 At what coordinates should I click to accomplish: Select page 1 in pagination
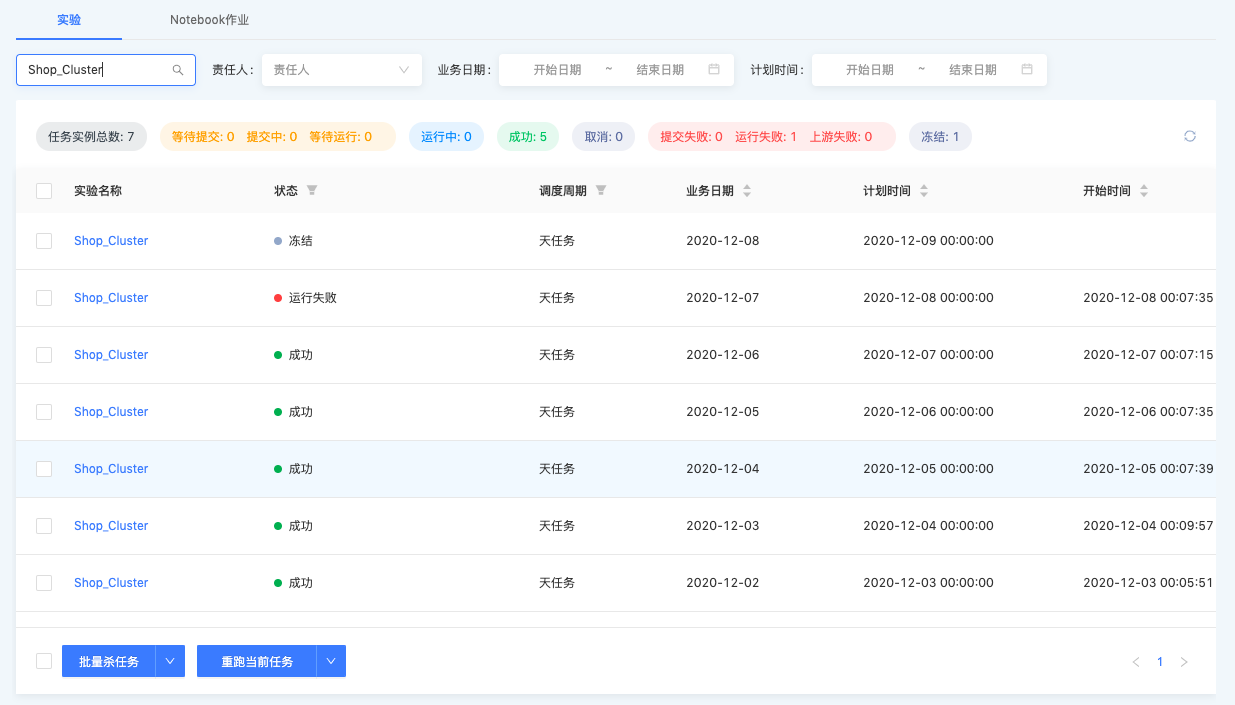pos(1160,662)
